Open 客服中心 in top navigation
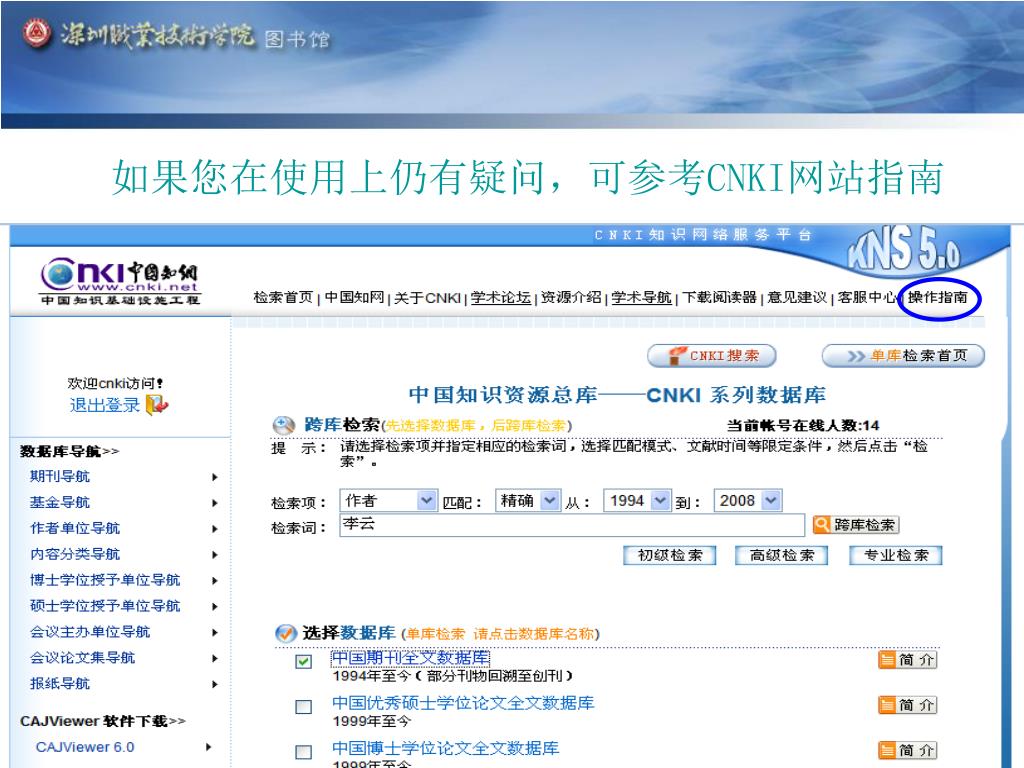Viewport: 1024px width, 768px height. click(867, 298)
